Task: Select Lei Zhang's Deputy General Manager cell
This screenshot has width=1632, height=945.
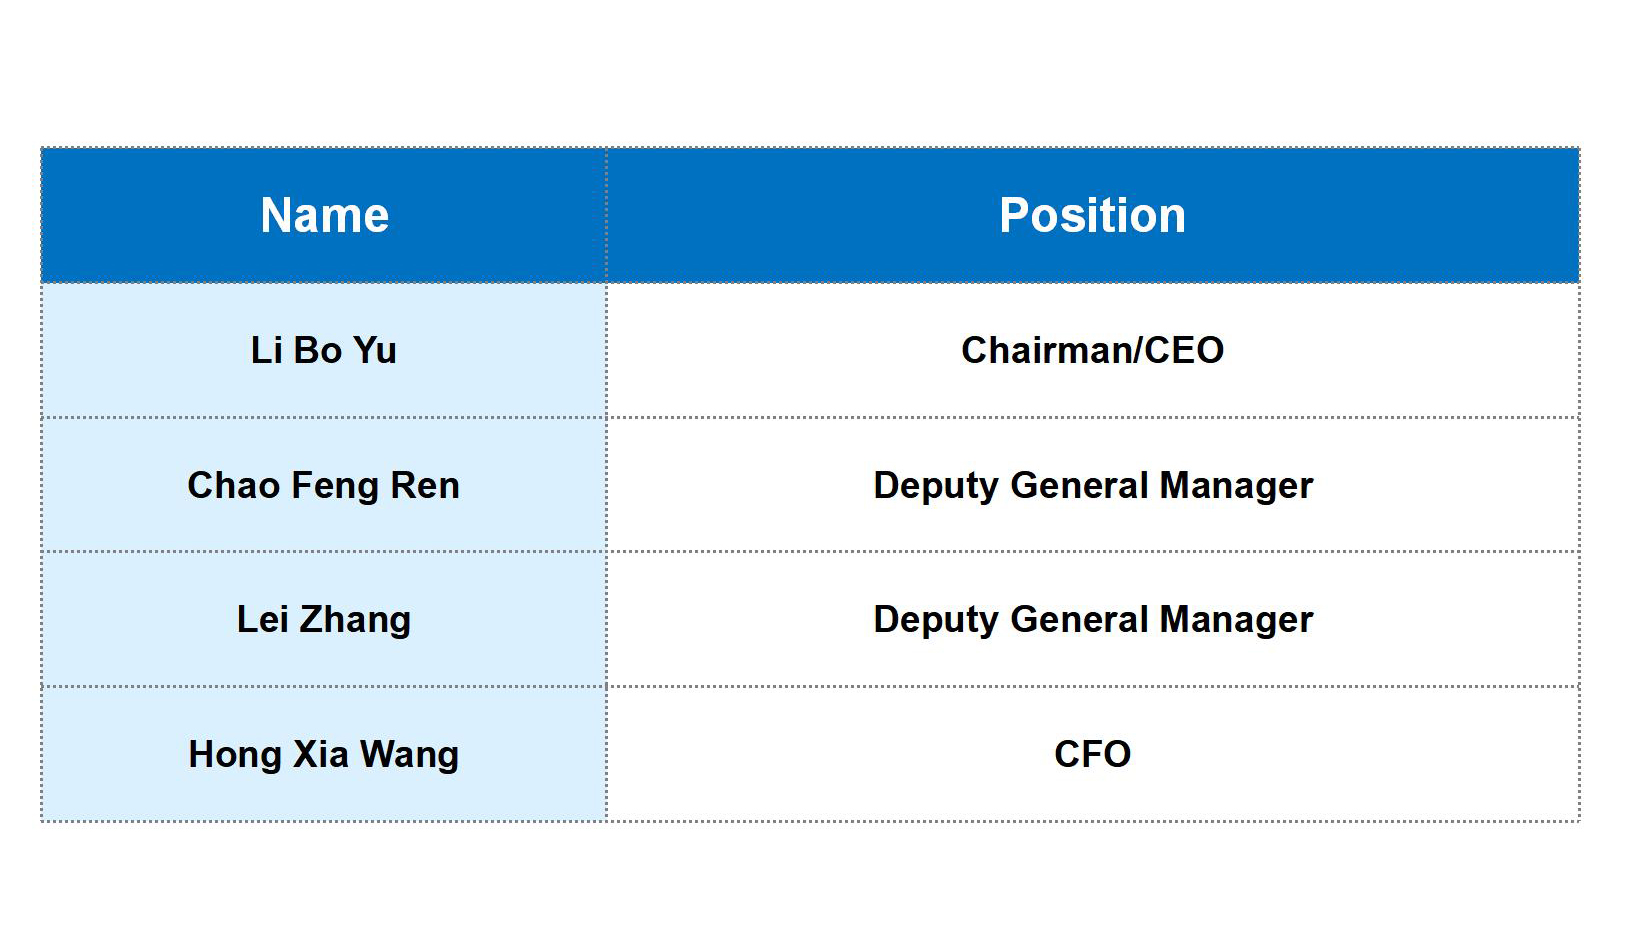Action: click(x=1092, y=620)
